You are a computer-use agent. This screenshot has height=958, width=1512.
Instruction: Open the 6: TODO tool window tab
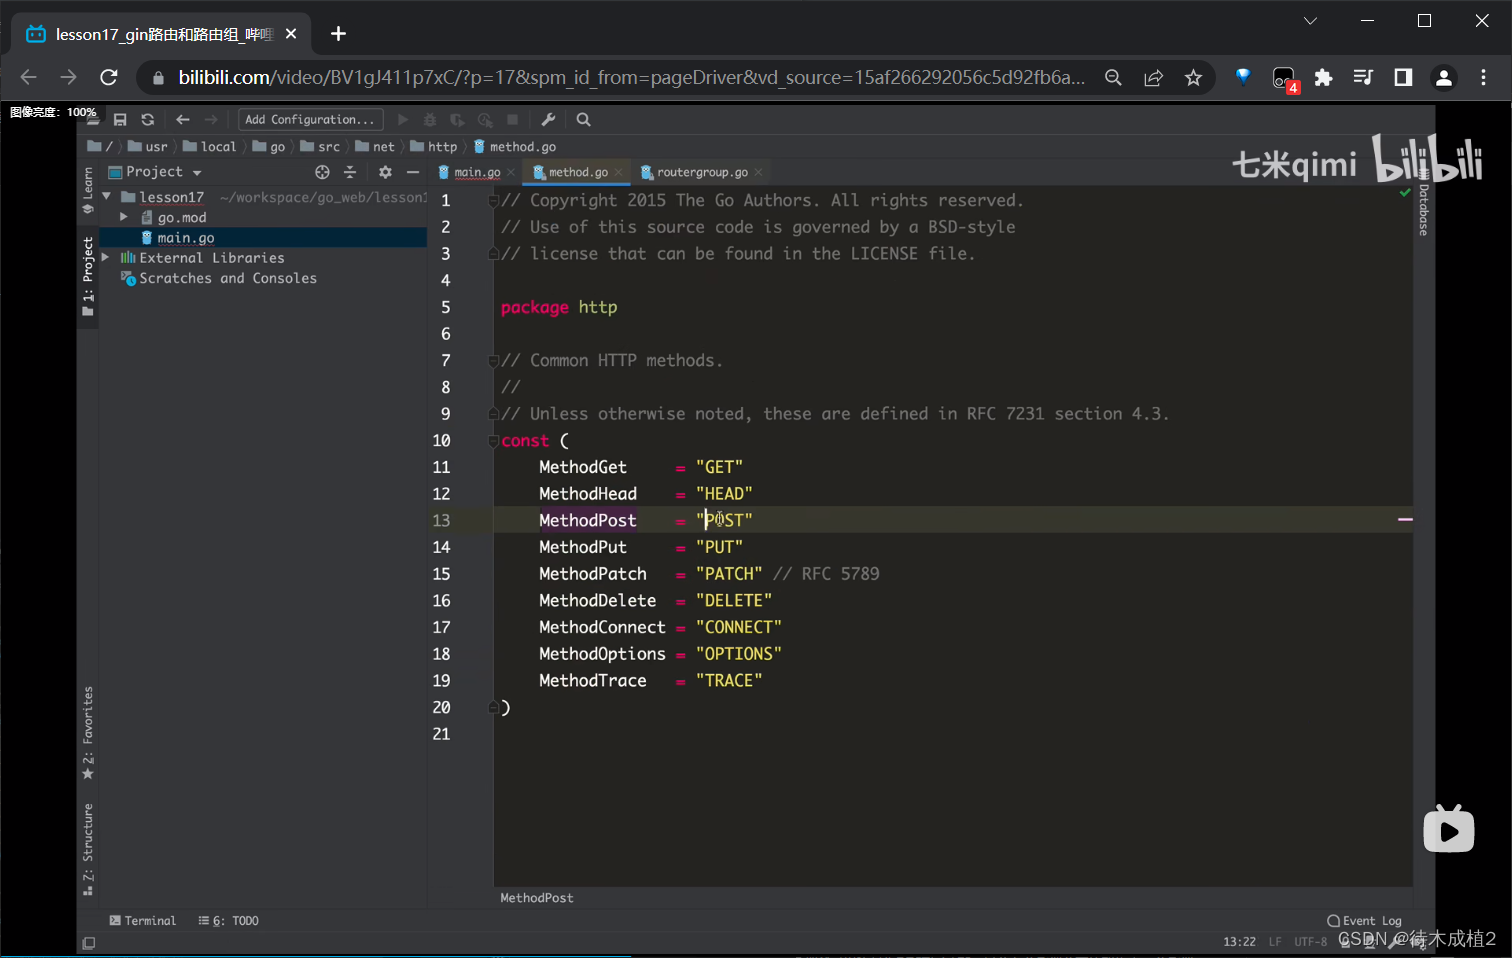(229, 921)
